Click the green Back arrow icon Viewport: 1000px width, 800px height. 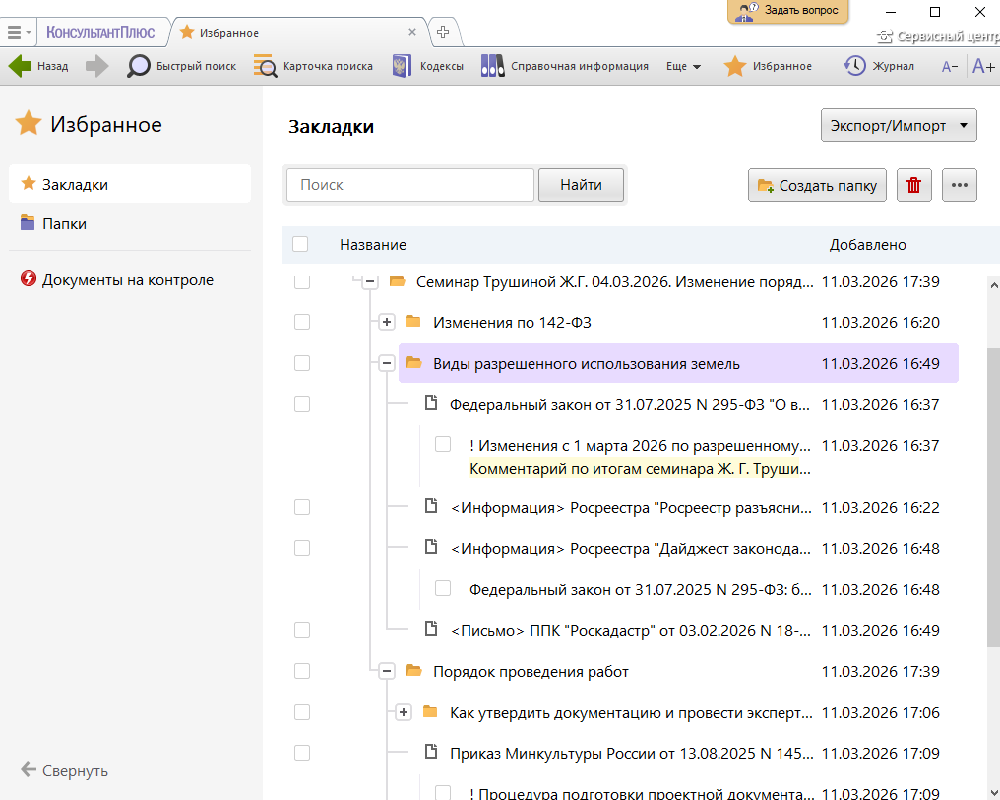(x=20, y=66)
